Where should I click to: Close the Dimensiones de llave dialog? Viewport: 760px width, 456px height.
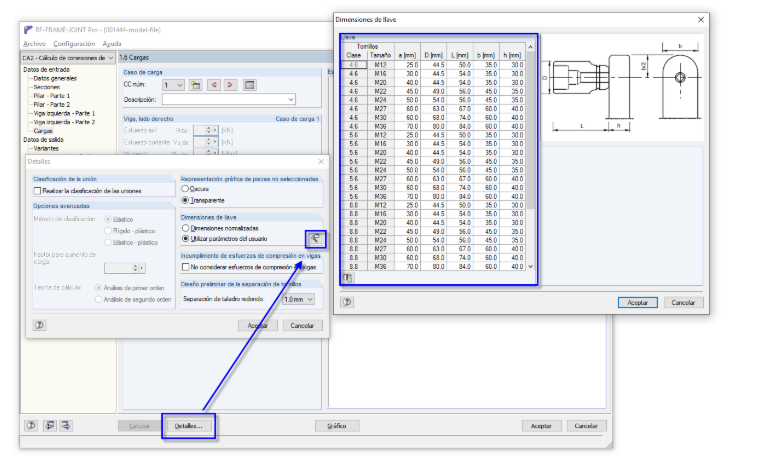[x=701, y=20]
